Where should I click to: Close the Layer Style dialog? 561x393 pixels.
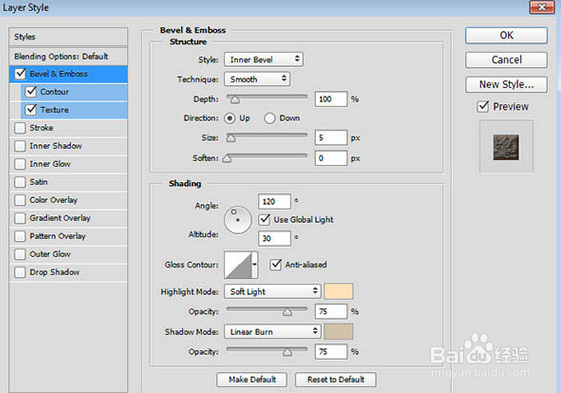tap(542, 7)
